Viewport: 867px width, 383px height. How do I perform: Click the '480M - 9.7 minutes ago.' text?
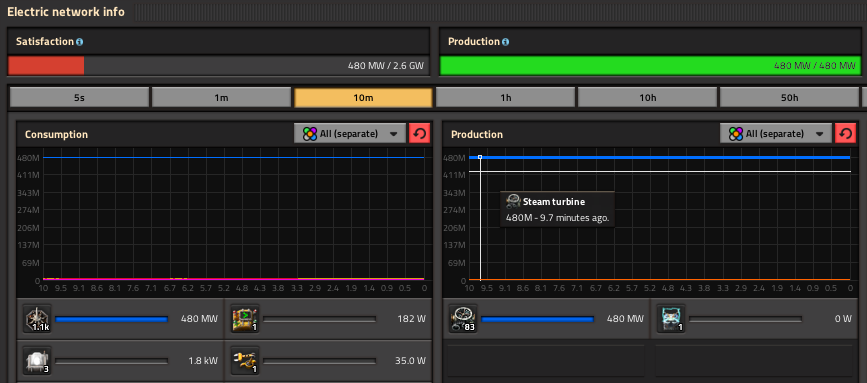(x=557, y=218)
